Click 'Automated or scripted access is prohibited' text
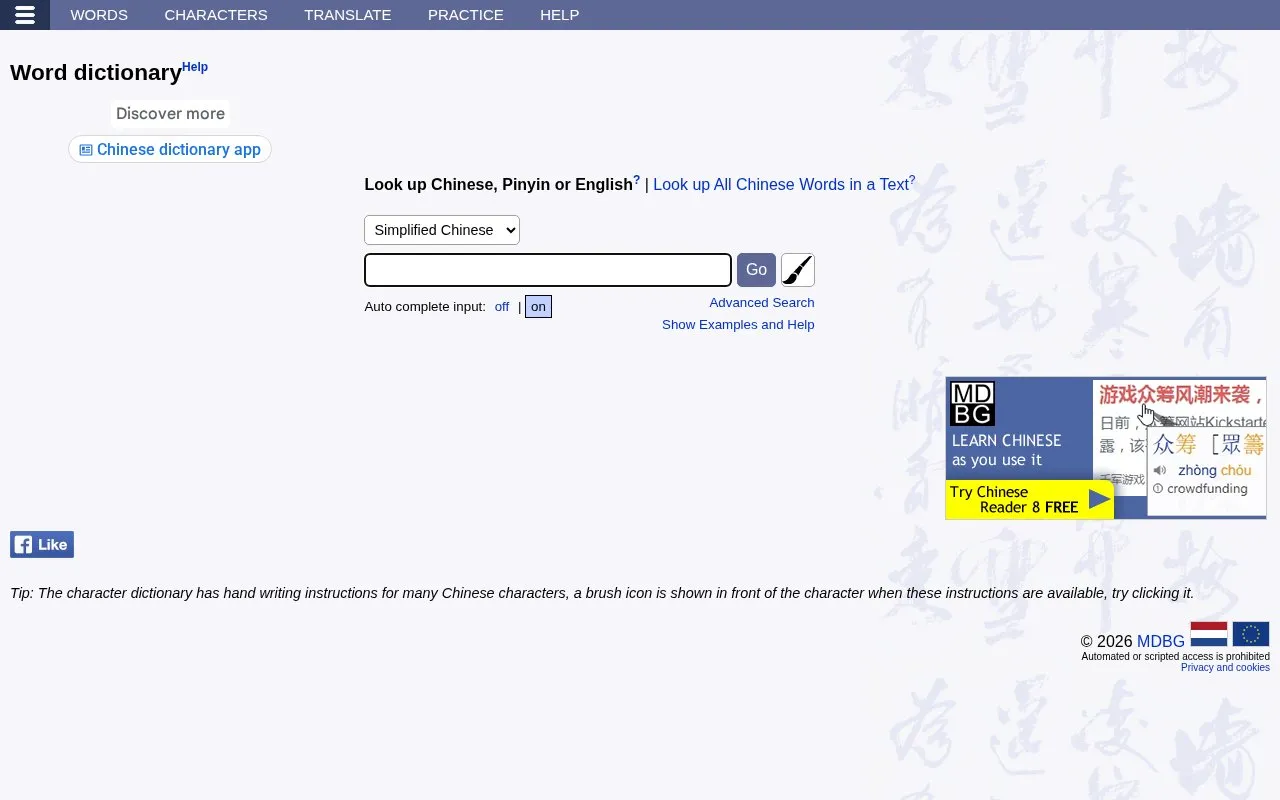This screenshot has width=1280, height=800. (x=1175, y=657)
